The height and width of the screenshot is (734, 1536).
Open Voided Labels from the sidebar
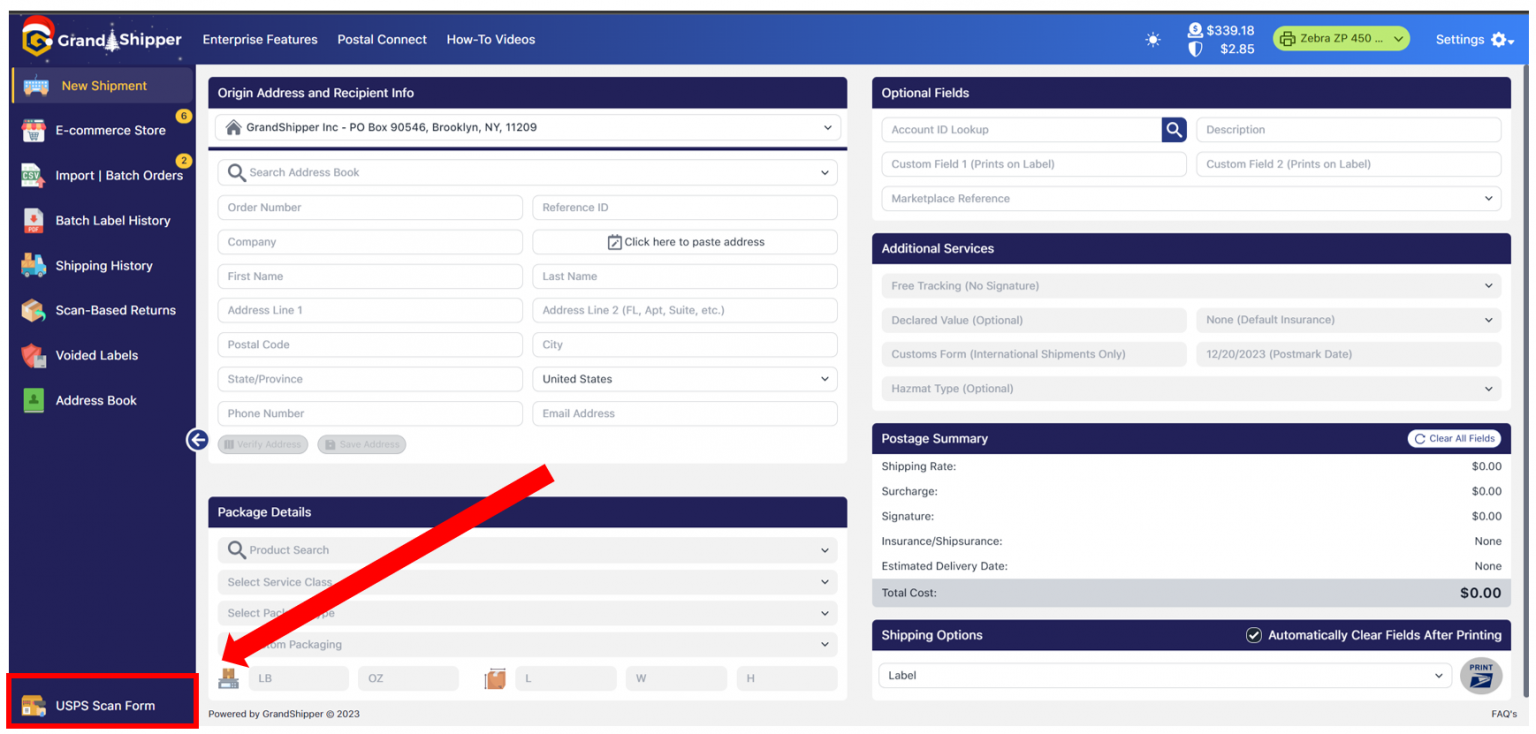coord(96,355)
